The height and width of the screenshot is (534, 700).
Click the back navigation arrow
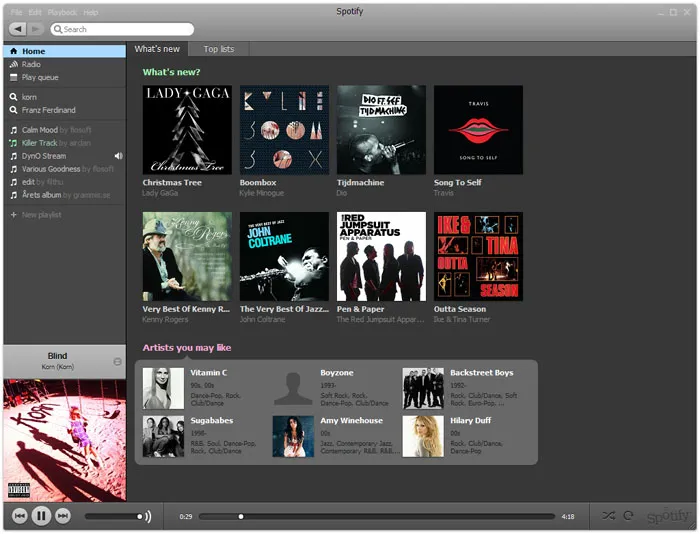[x=20, y=29]
